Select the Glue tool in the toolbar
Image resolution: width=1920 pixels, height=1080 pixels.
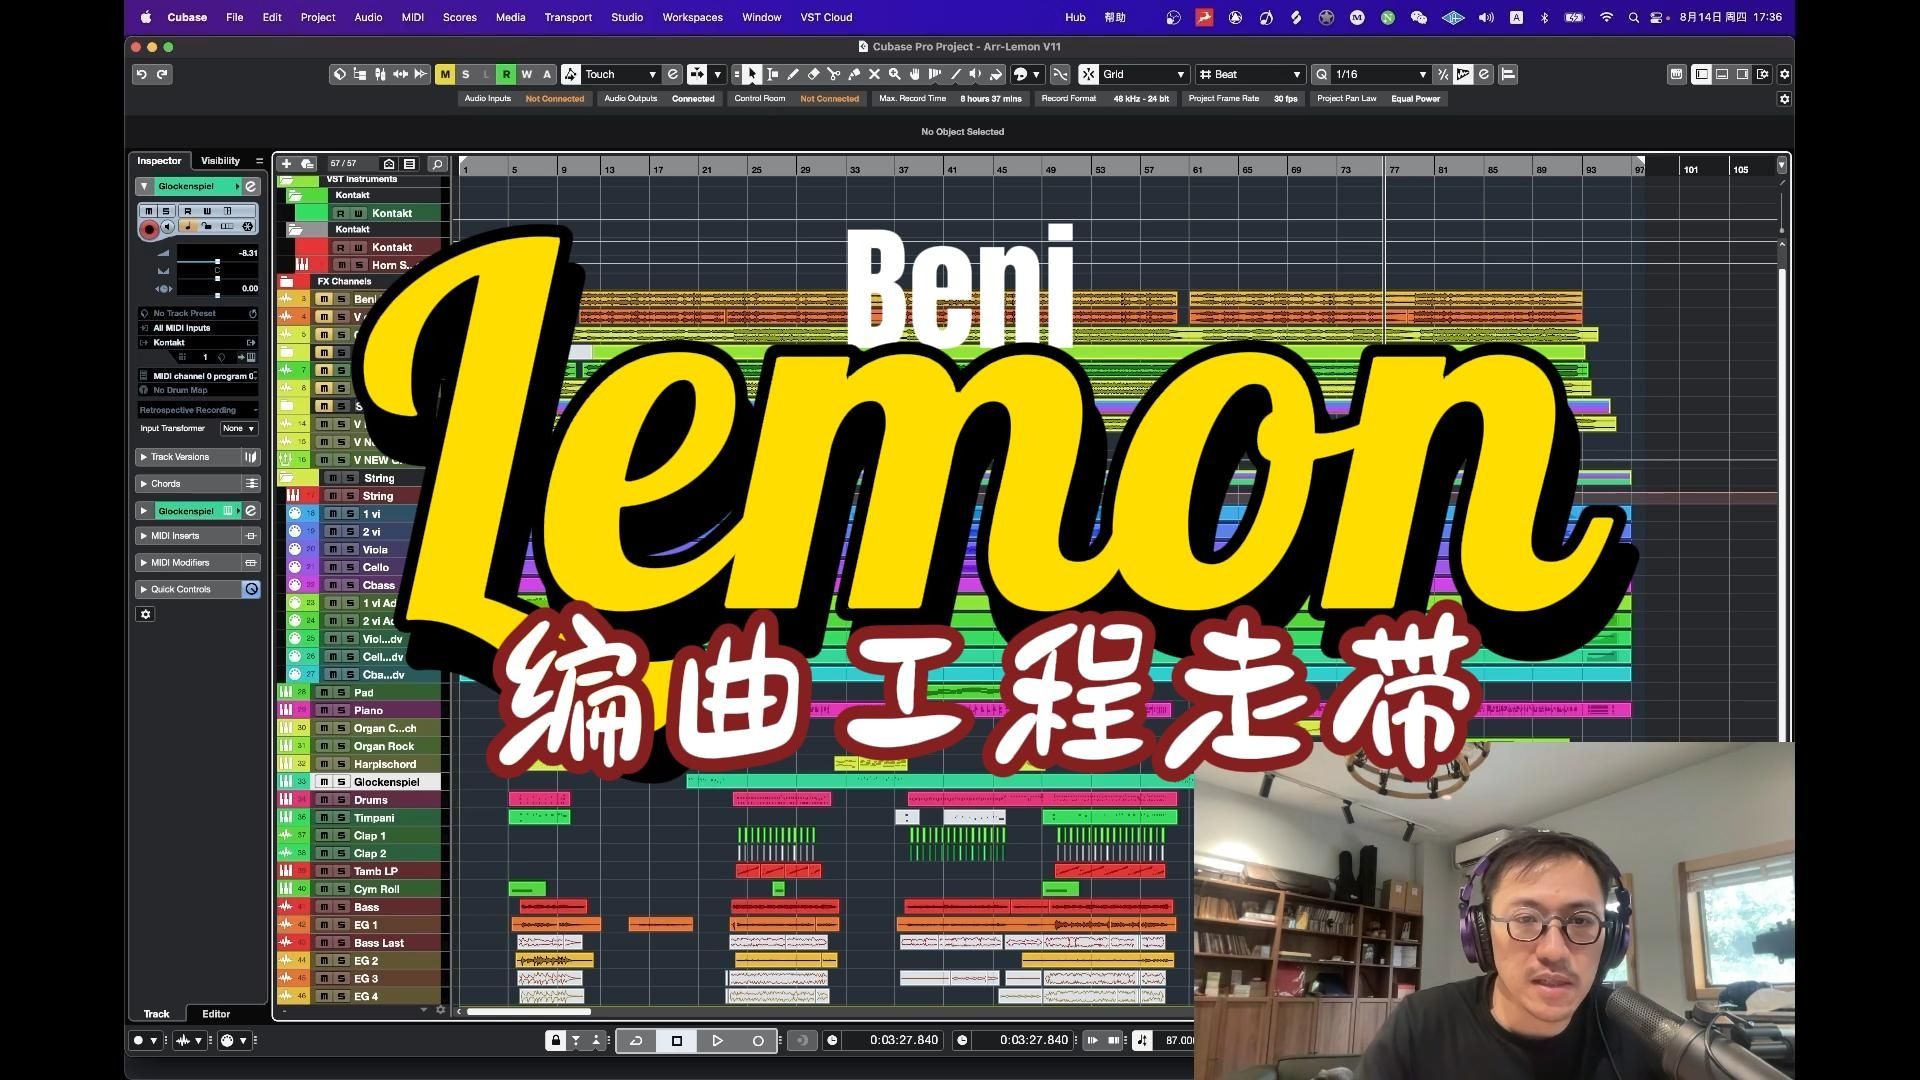pos(854,74)
